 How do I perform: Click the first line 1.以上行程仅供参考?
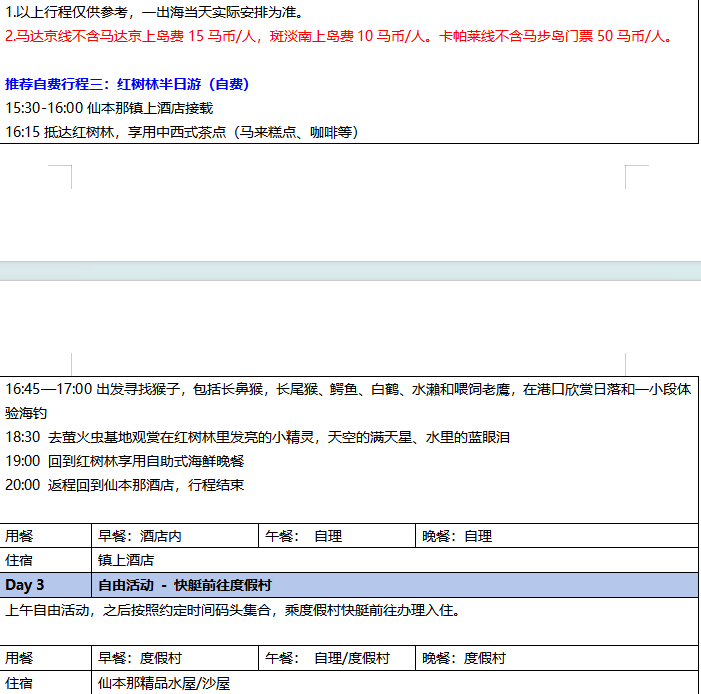pos(154,13)
